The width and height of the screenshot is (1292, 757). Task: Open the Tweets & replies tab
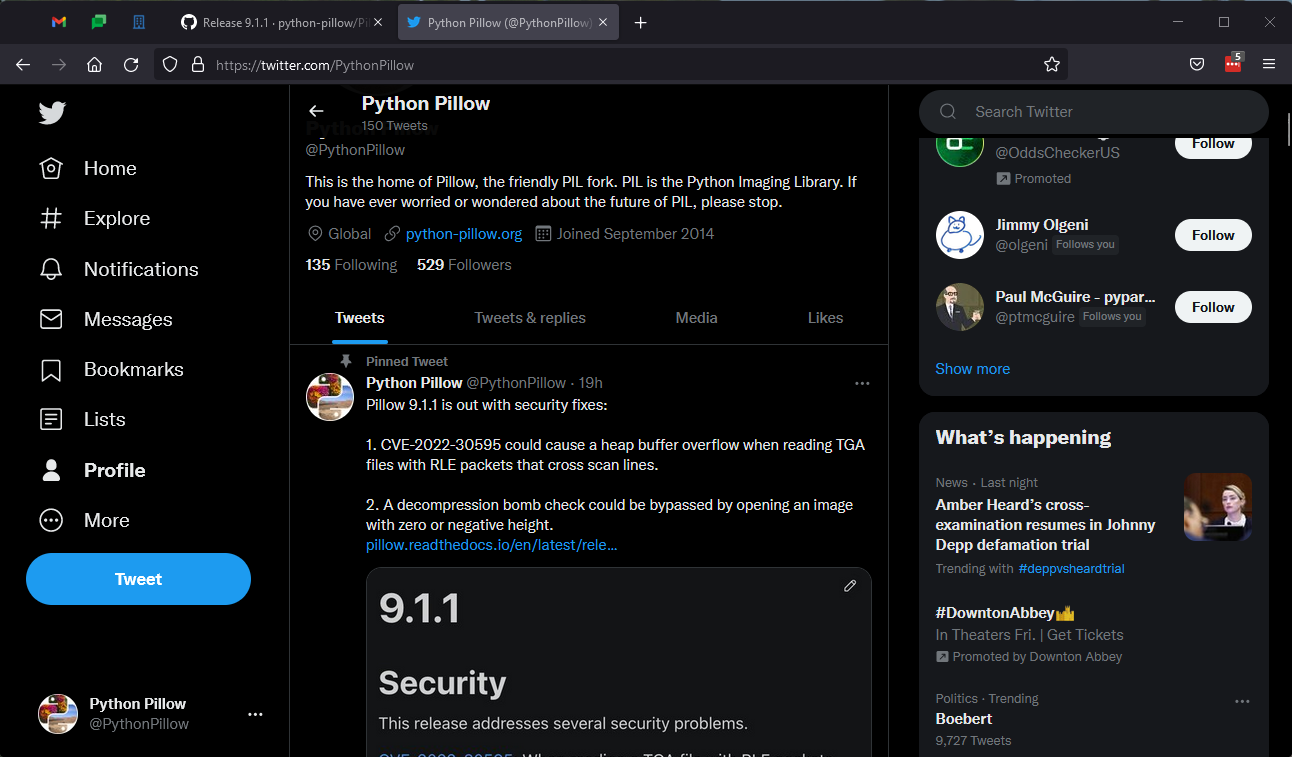[530, 317]
